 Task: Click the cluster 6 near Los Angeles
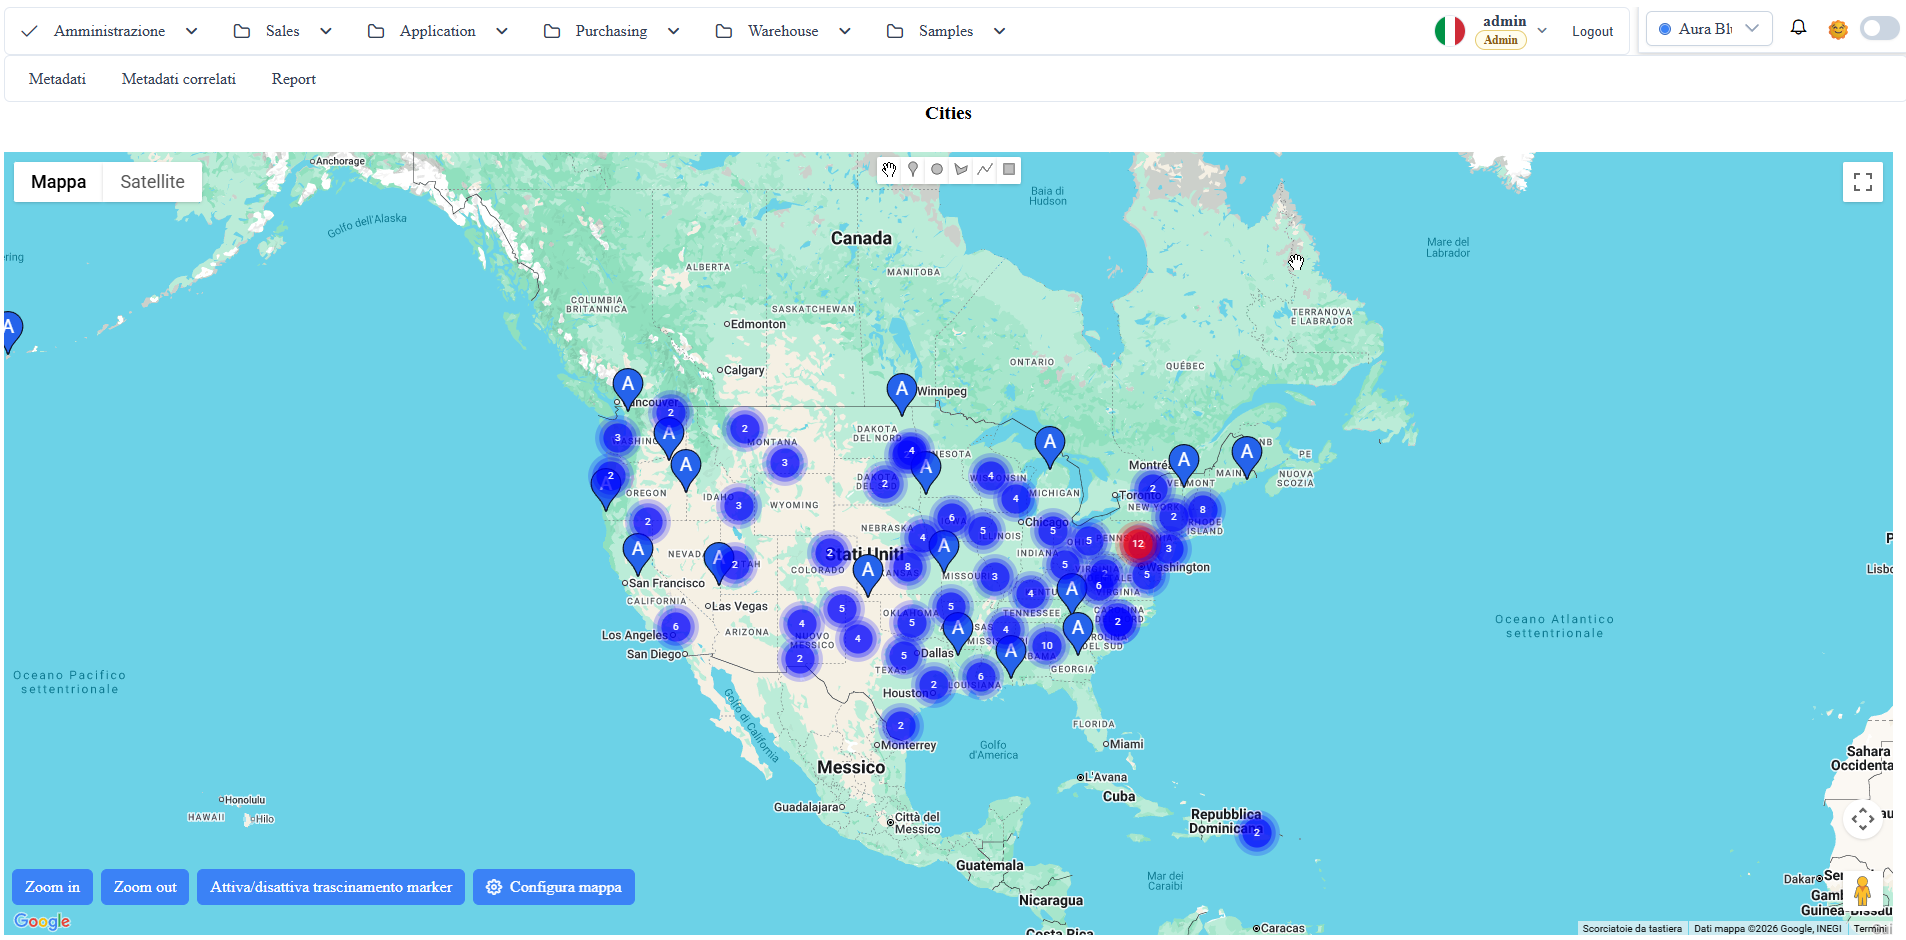pos(676,627)
